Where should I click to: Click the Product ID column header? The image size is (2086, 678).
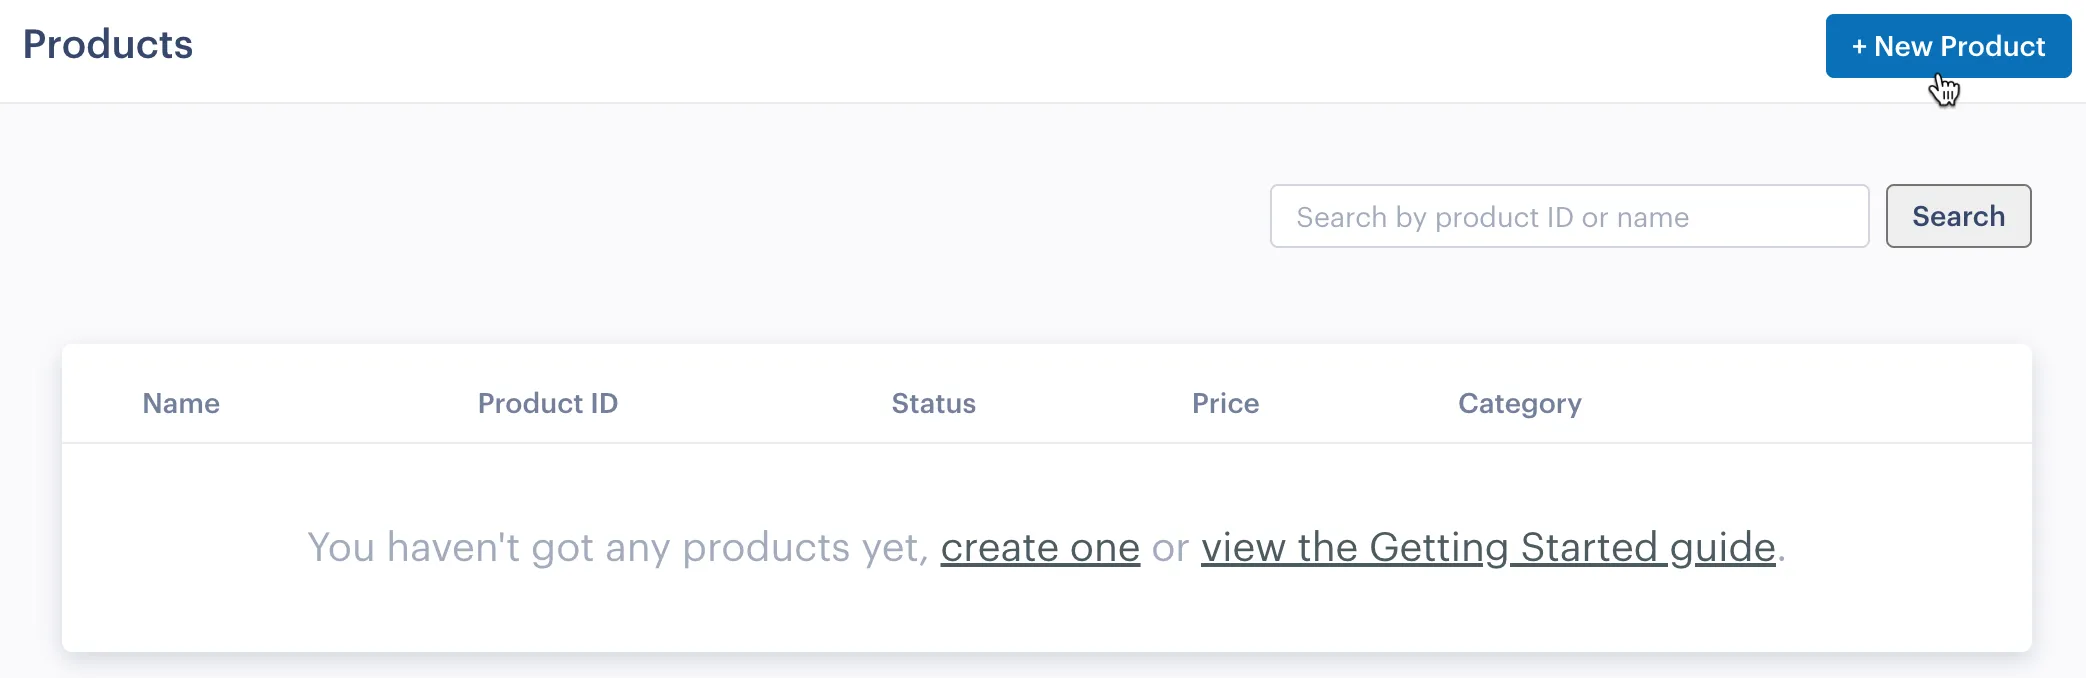click(548, 404)
